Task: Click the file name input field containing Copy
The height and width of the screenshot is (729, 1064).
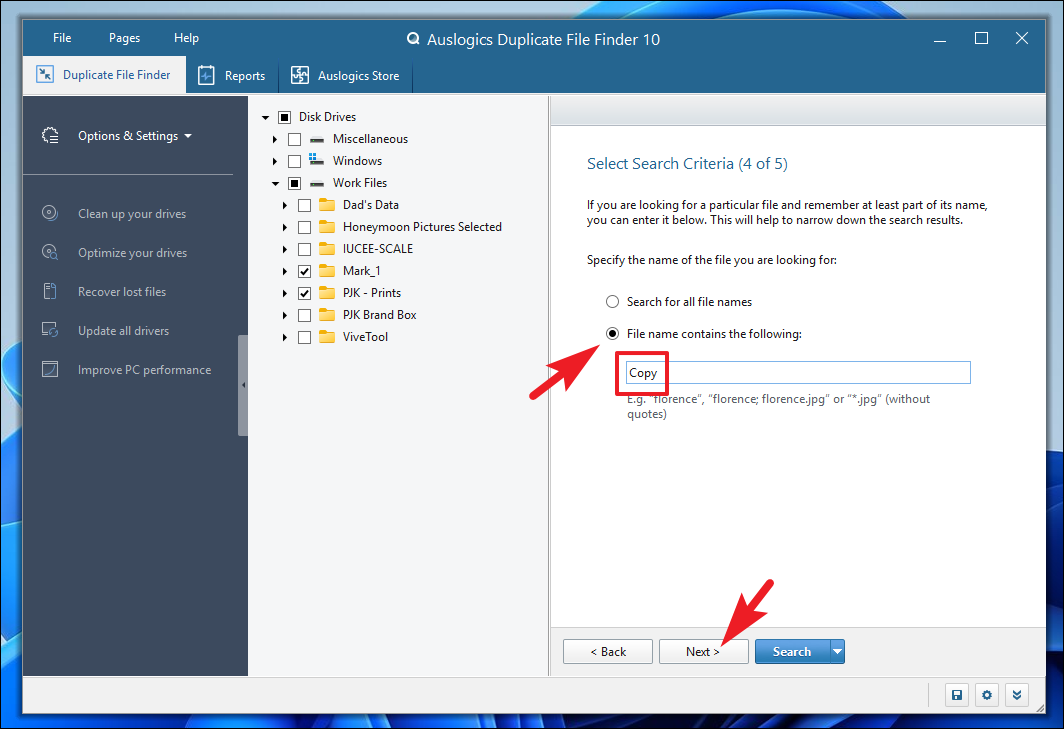Action: click(798, 373)
